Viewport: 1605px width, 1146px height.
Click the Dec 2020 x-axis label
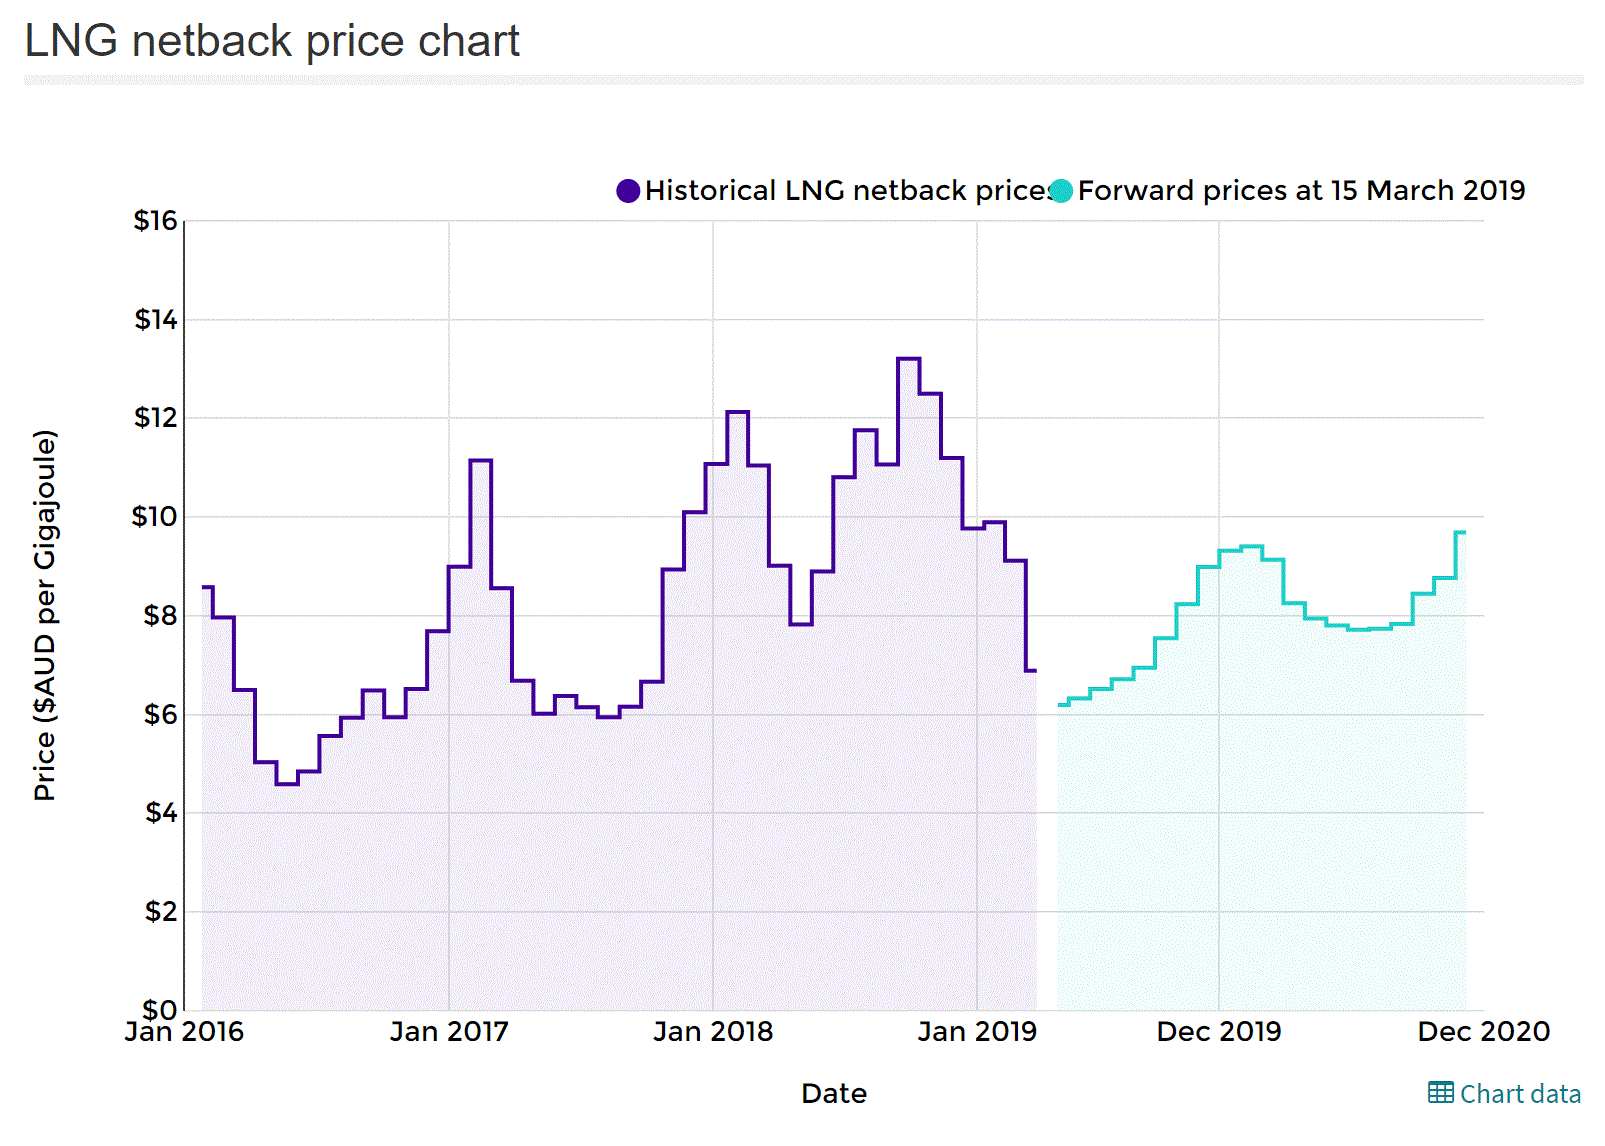[1483, 1032]
